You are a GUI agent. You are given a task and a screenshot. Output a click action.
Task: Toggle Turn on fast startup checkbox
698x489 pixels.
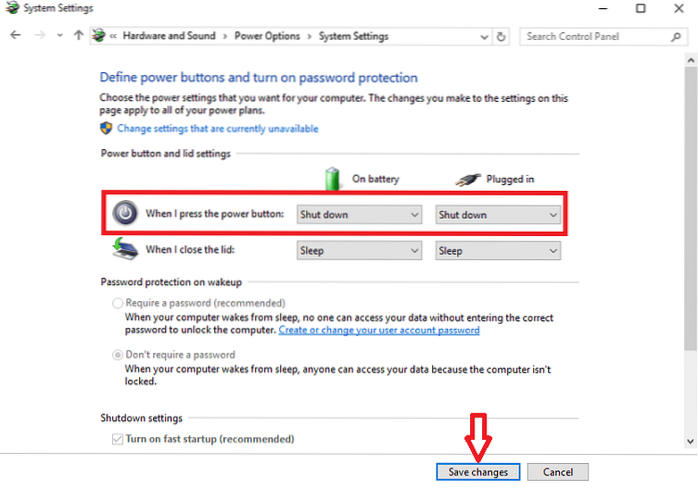[119, 439]
